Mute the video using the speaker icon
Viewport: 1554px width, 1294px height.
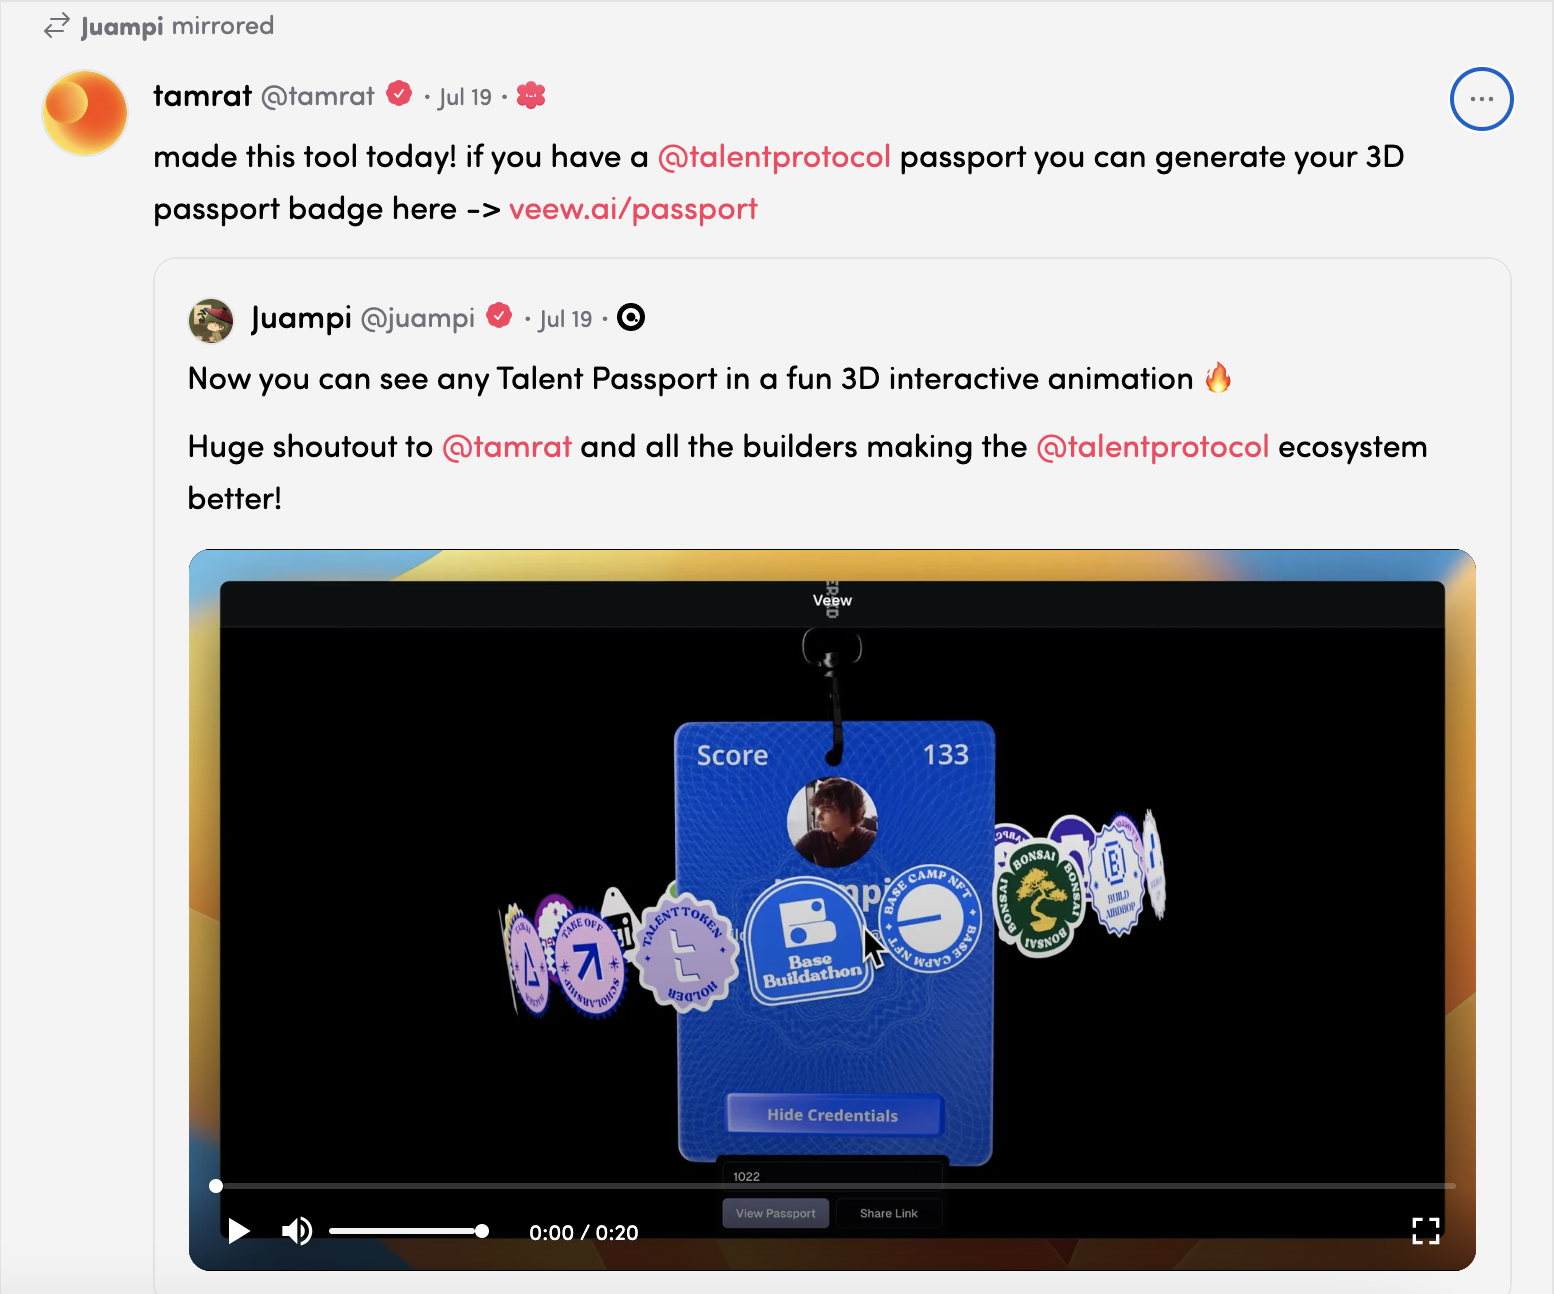[297, 1231]
